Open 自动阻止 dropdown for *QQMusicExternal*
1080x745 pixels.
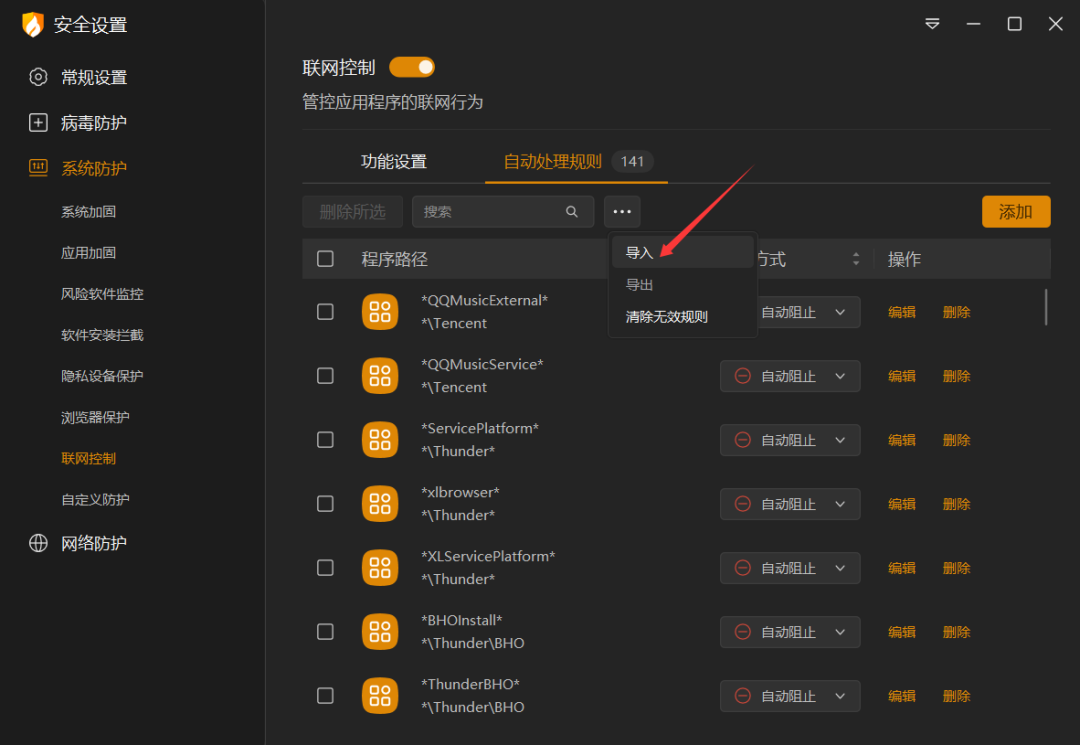tap(809, 312)
